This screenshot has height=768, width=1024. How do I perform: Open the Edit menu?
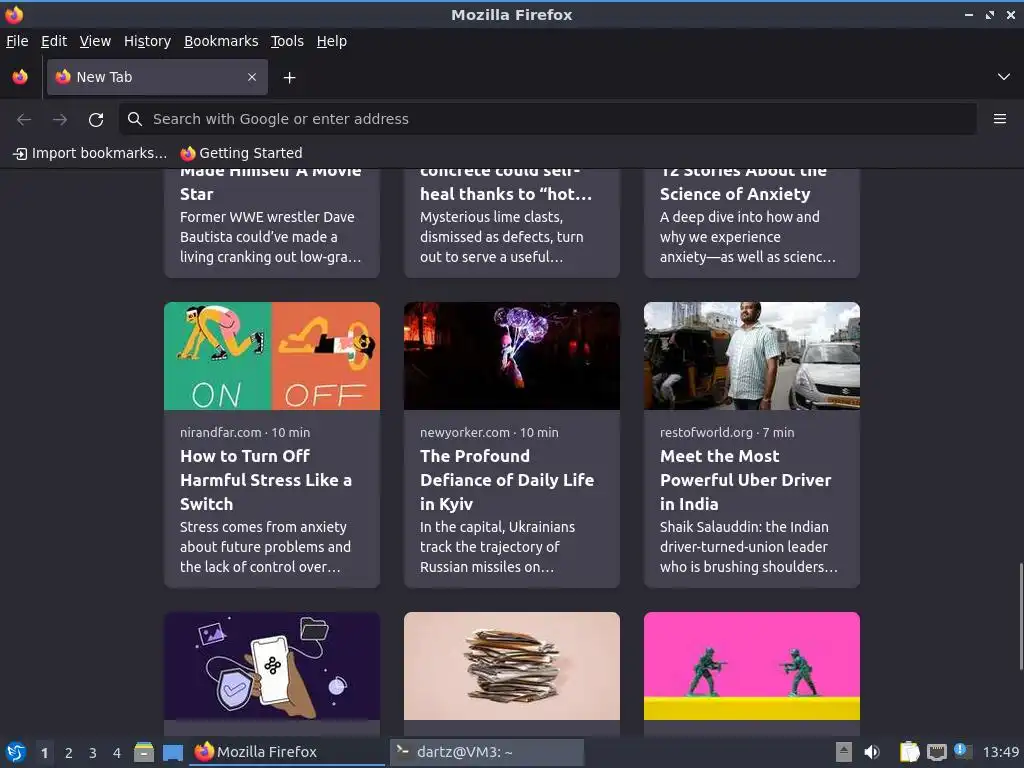(x=54, y=41)
